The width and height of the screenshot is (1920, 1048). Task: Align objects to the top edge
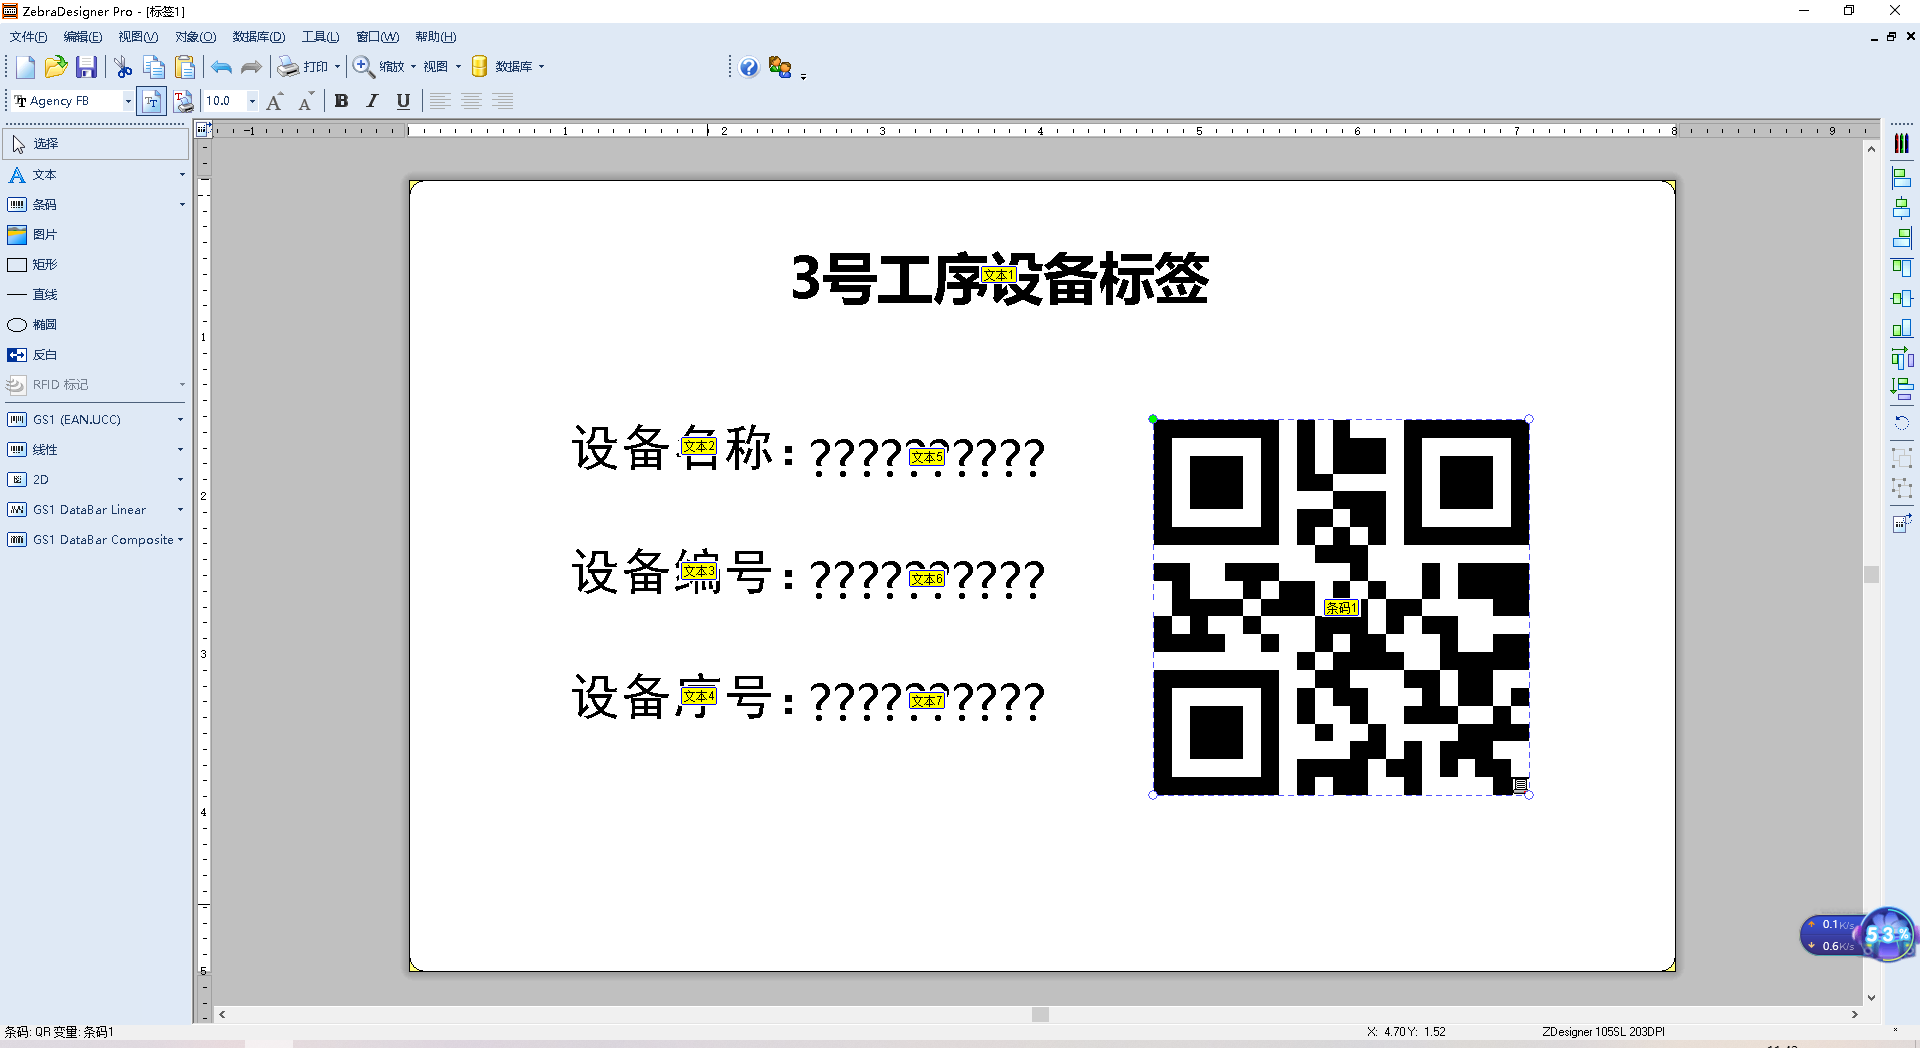point(1901,268)
